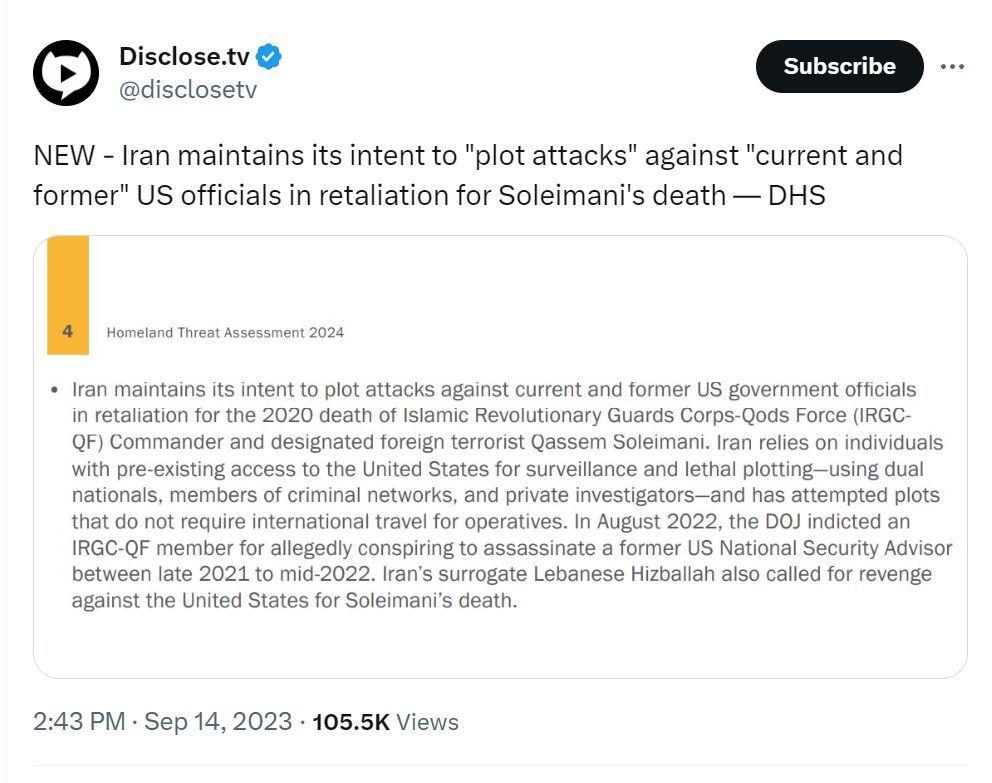This screenshot has height=783, width=992.
Task: Click the page number 4 marker
Action: (x=68, y=331)
